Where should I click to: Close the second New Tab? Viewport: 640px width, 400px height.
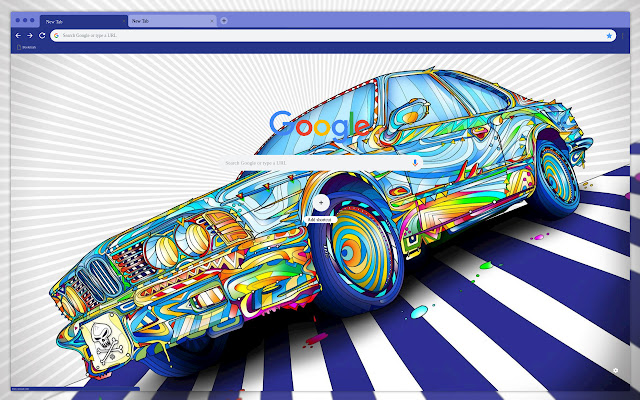(x=212, y=21)
